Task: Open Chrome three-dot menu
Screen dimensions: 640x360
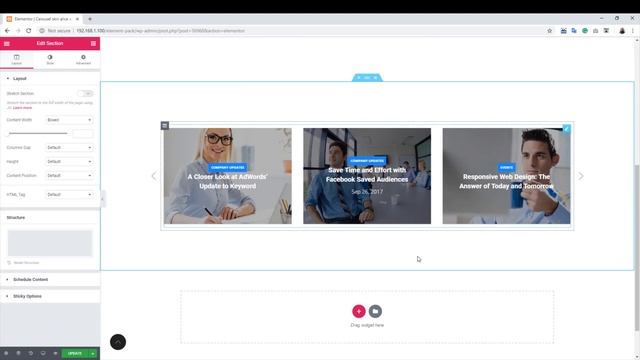Action: coord(633,31)
